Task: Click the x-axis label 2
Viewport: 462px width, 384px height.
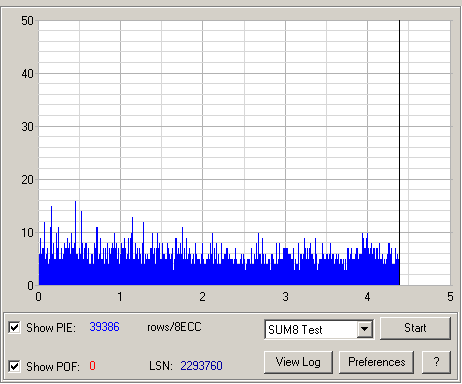Action: (202, 297)
